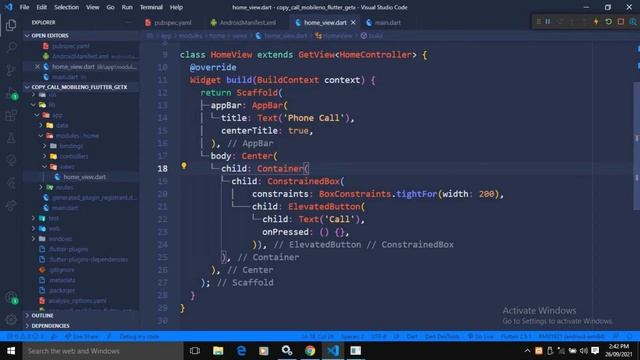
Task: Open the Go menu
Action: coord(110,7)
